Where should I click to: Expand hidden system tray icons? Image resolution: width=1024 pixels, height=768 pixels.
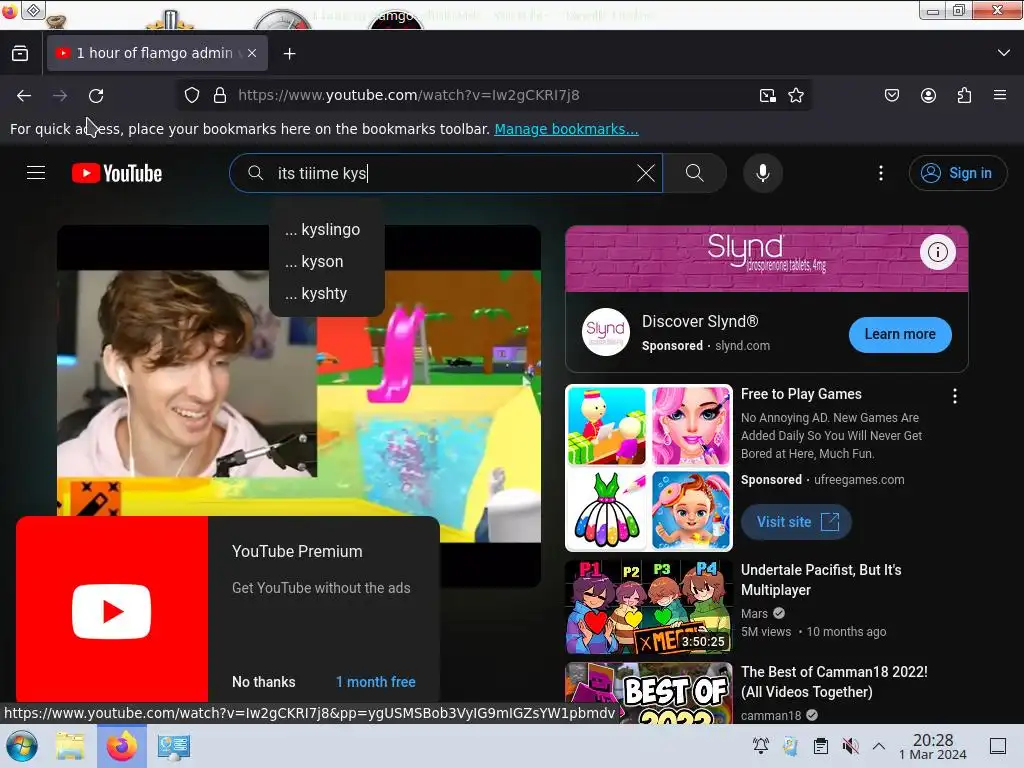point(878,746)
